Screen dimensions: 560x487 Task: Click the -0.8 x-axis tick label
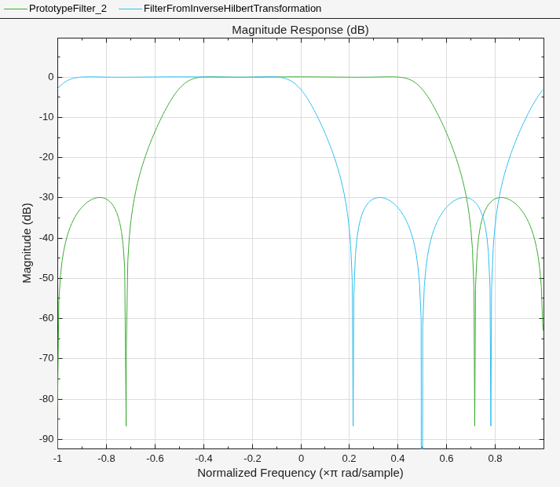106,458
